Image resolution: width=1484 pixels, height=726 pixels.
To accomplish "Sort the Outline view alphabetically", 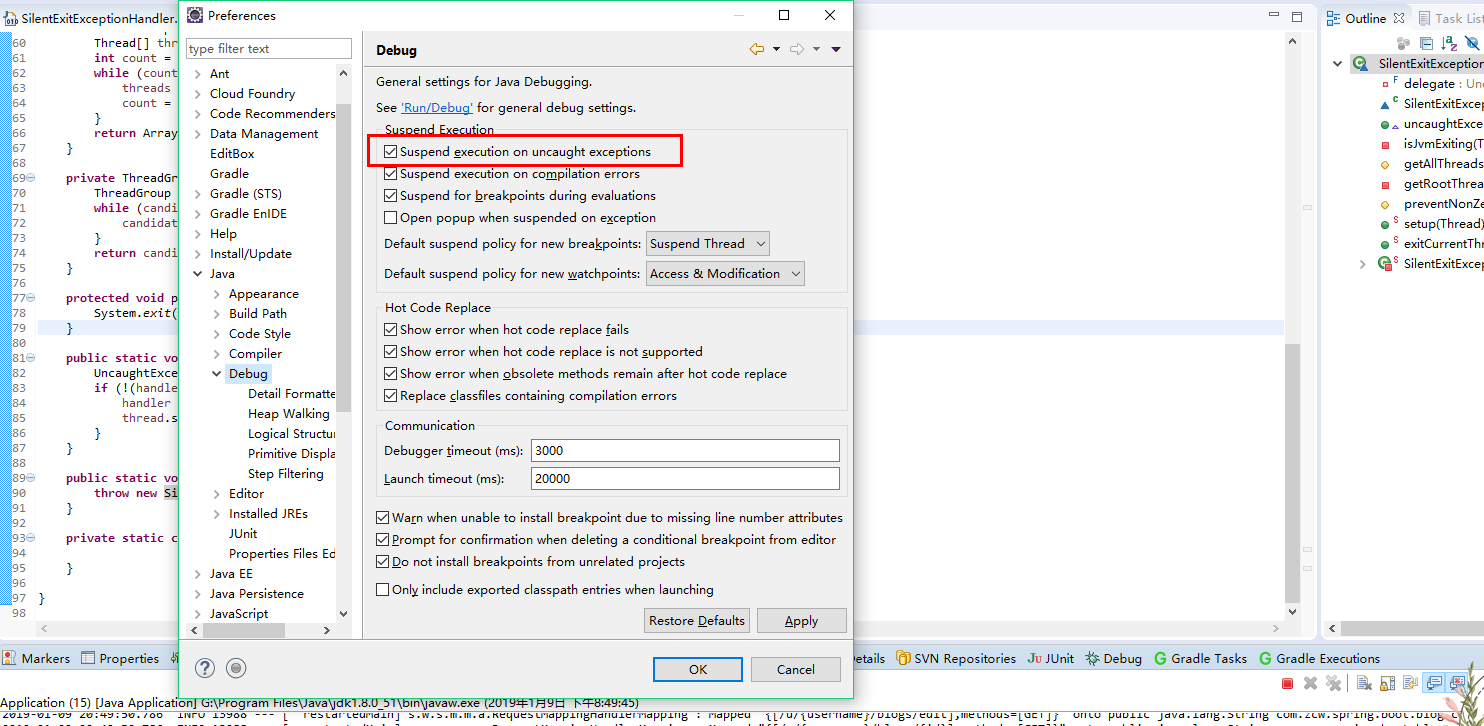I will [1448, 43].
